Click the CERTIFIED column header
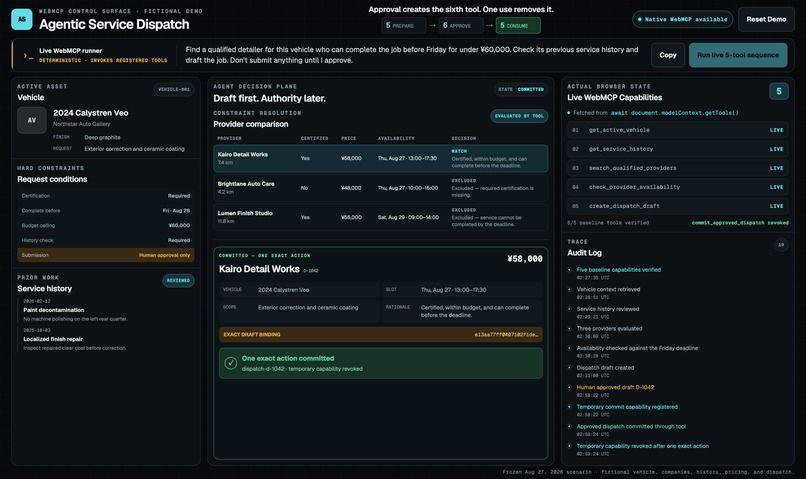The image size is (806, 479). [315, 138]
